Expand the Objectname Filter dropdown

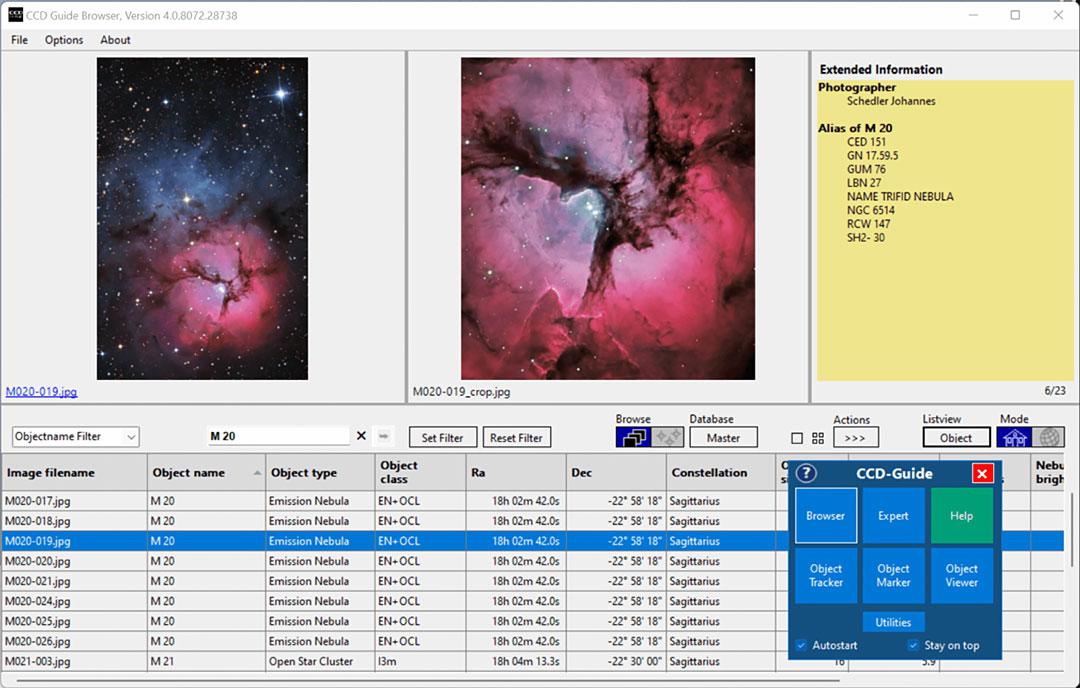click(131, 437)
